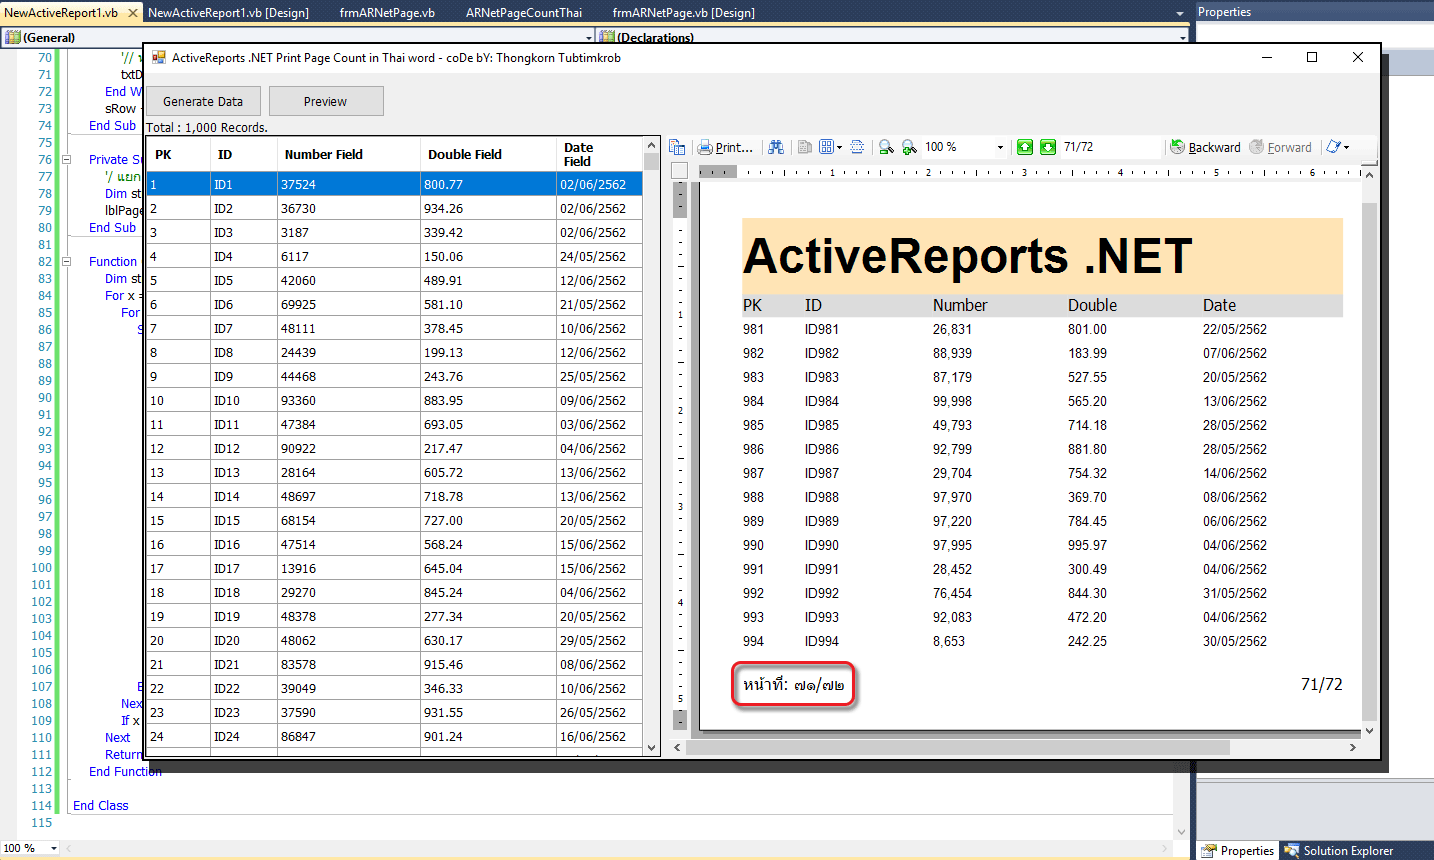Viewport: 1434px width, 860px height.
Task: Sort by the PK column header
Action: pyautogui.click(x=178, y=154)
